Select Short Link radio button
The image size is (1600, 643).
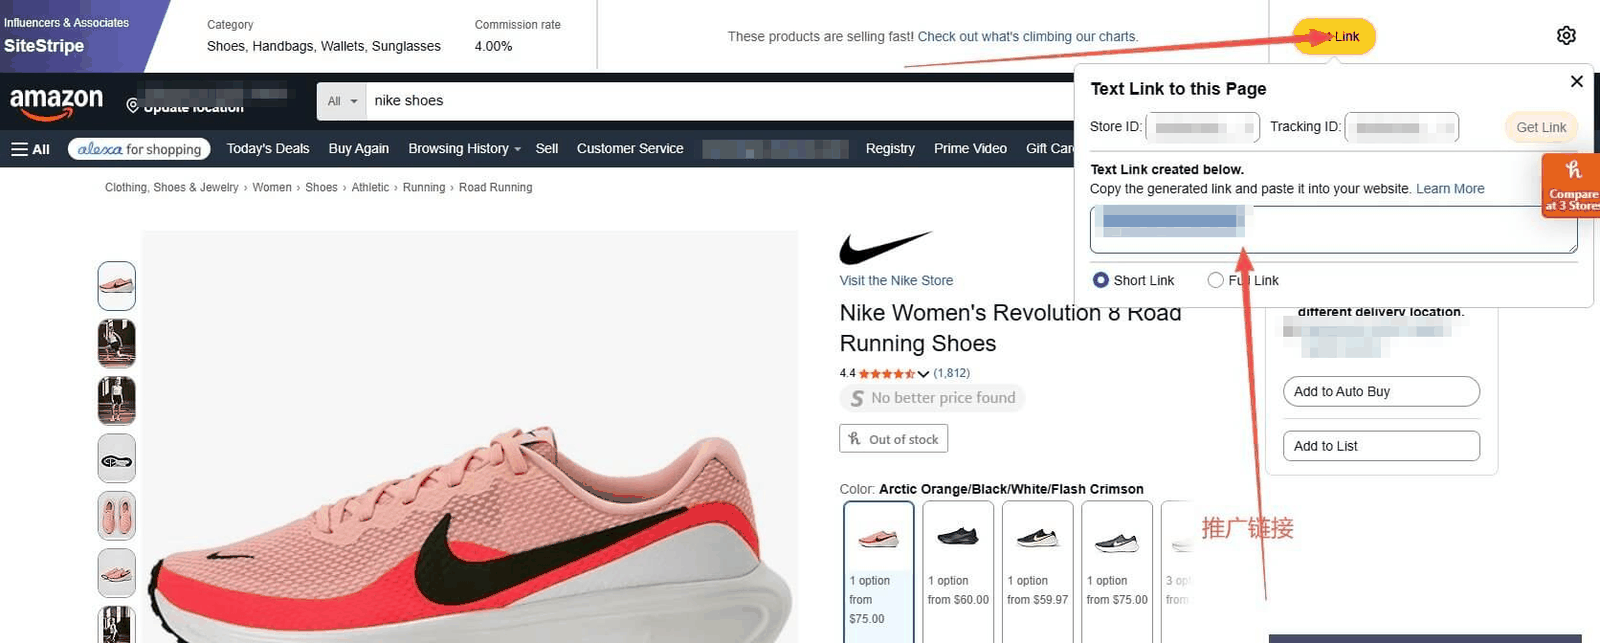pyautogui.click(x=1101, y=280)
